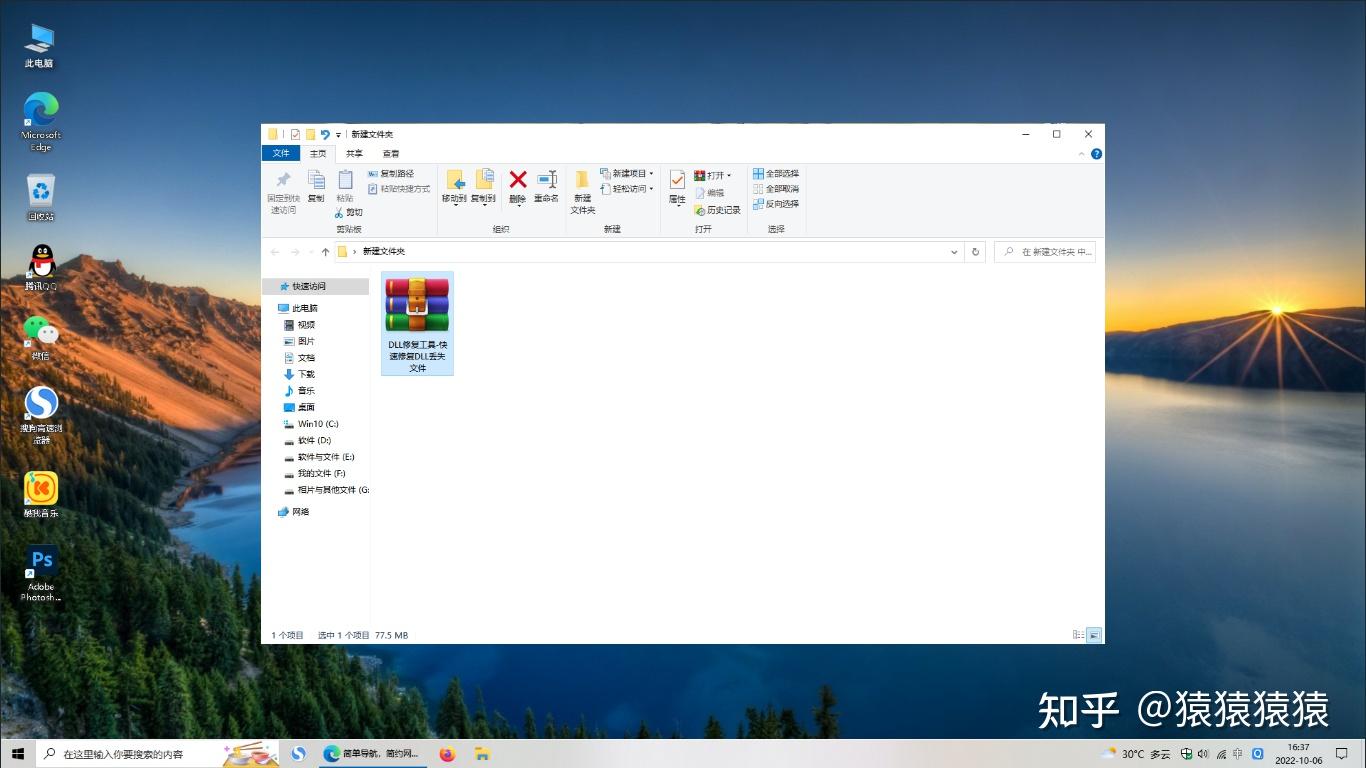Viewport: 1366px width, 768px height.
Task: Click the properties checkmark icon in title bar
Action: click(x=295, y=134)
